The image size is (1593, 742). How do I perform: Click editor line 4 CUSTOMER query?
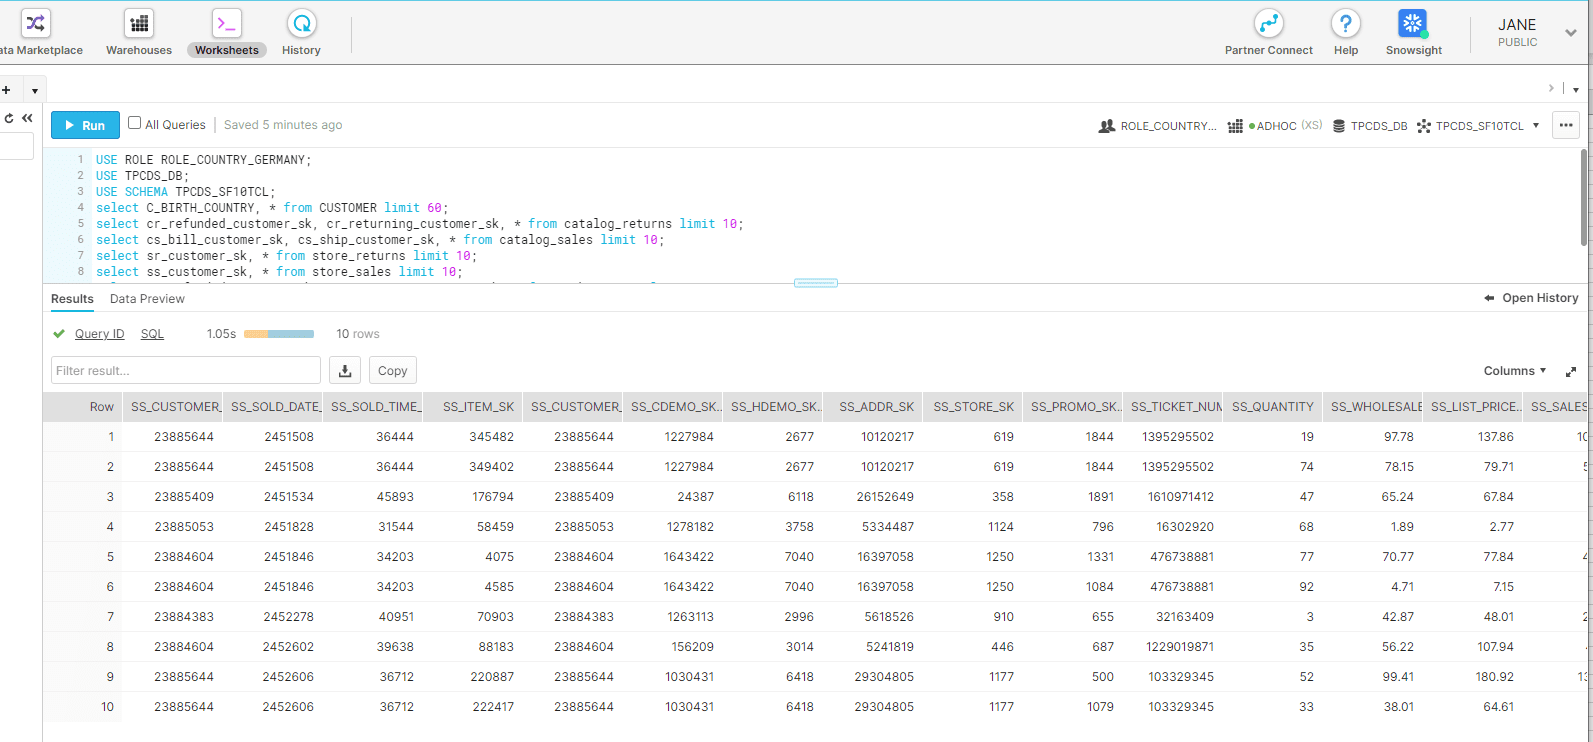pyautogui.click(x=272, y=208)
